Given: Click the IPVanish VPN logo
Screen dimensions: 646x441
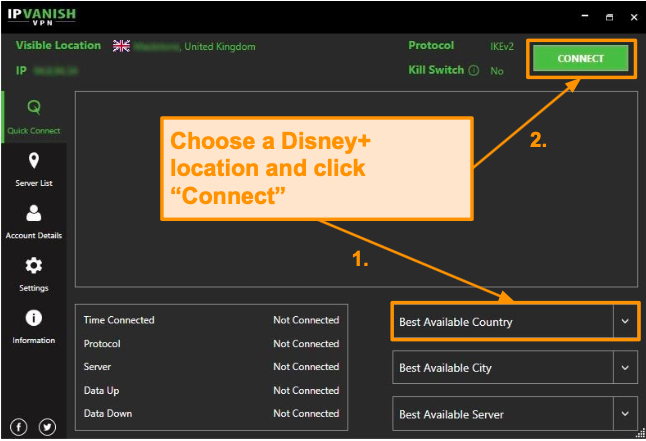Looking at the screenshot, I should coord(42,16).
